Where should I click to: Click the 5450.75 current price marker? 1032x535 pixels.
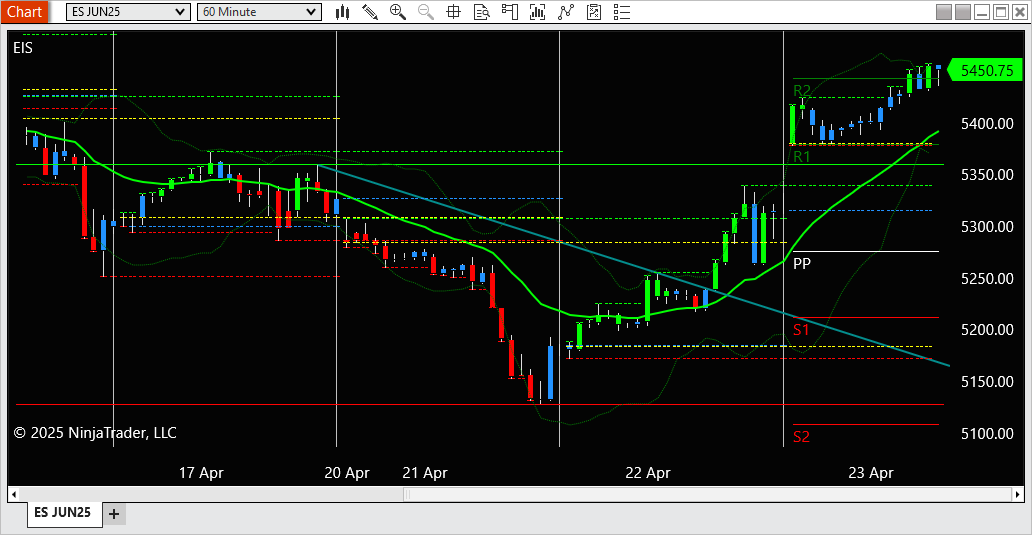point(985,70)
